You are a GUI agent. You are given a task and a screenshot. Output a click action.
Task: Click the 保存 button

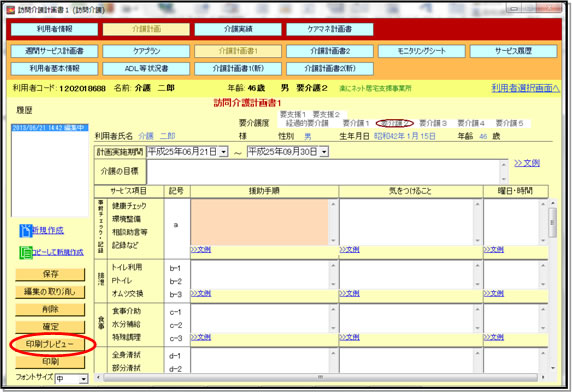(x=50, y=274)
